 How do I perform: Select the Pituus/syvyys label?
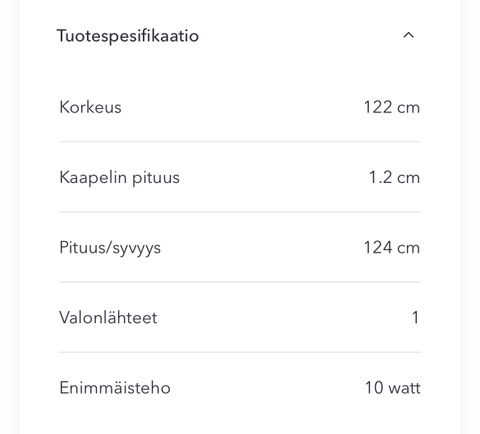(110, 248)
